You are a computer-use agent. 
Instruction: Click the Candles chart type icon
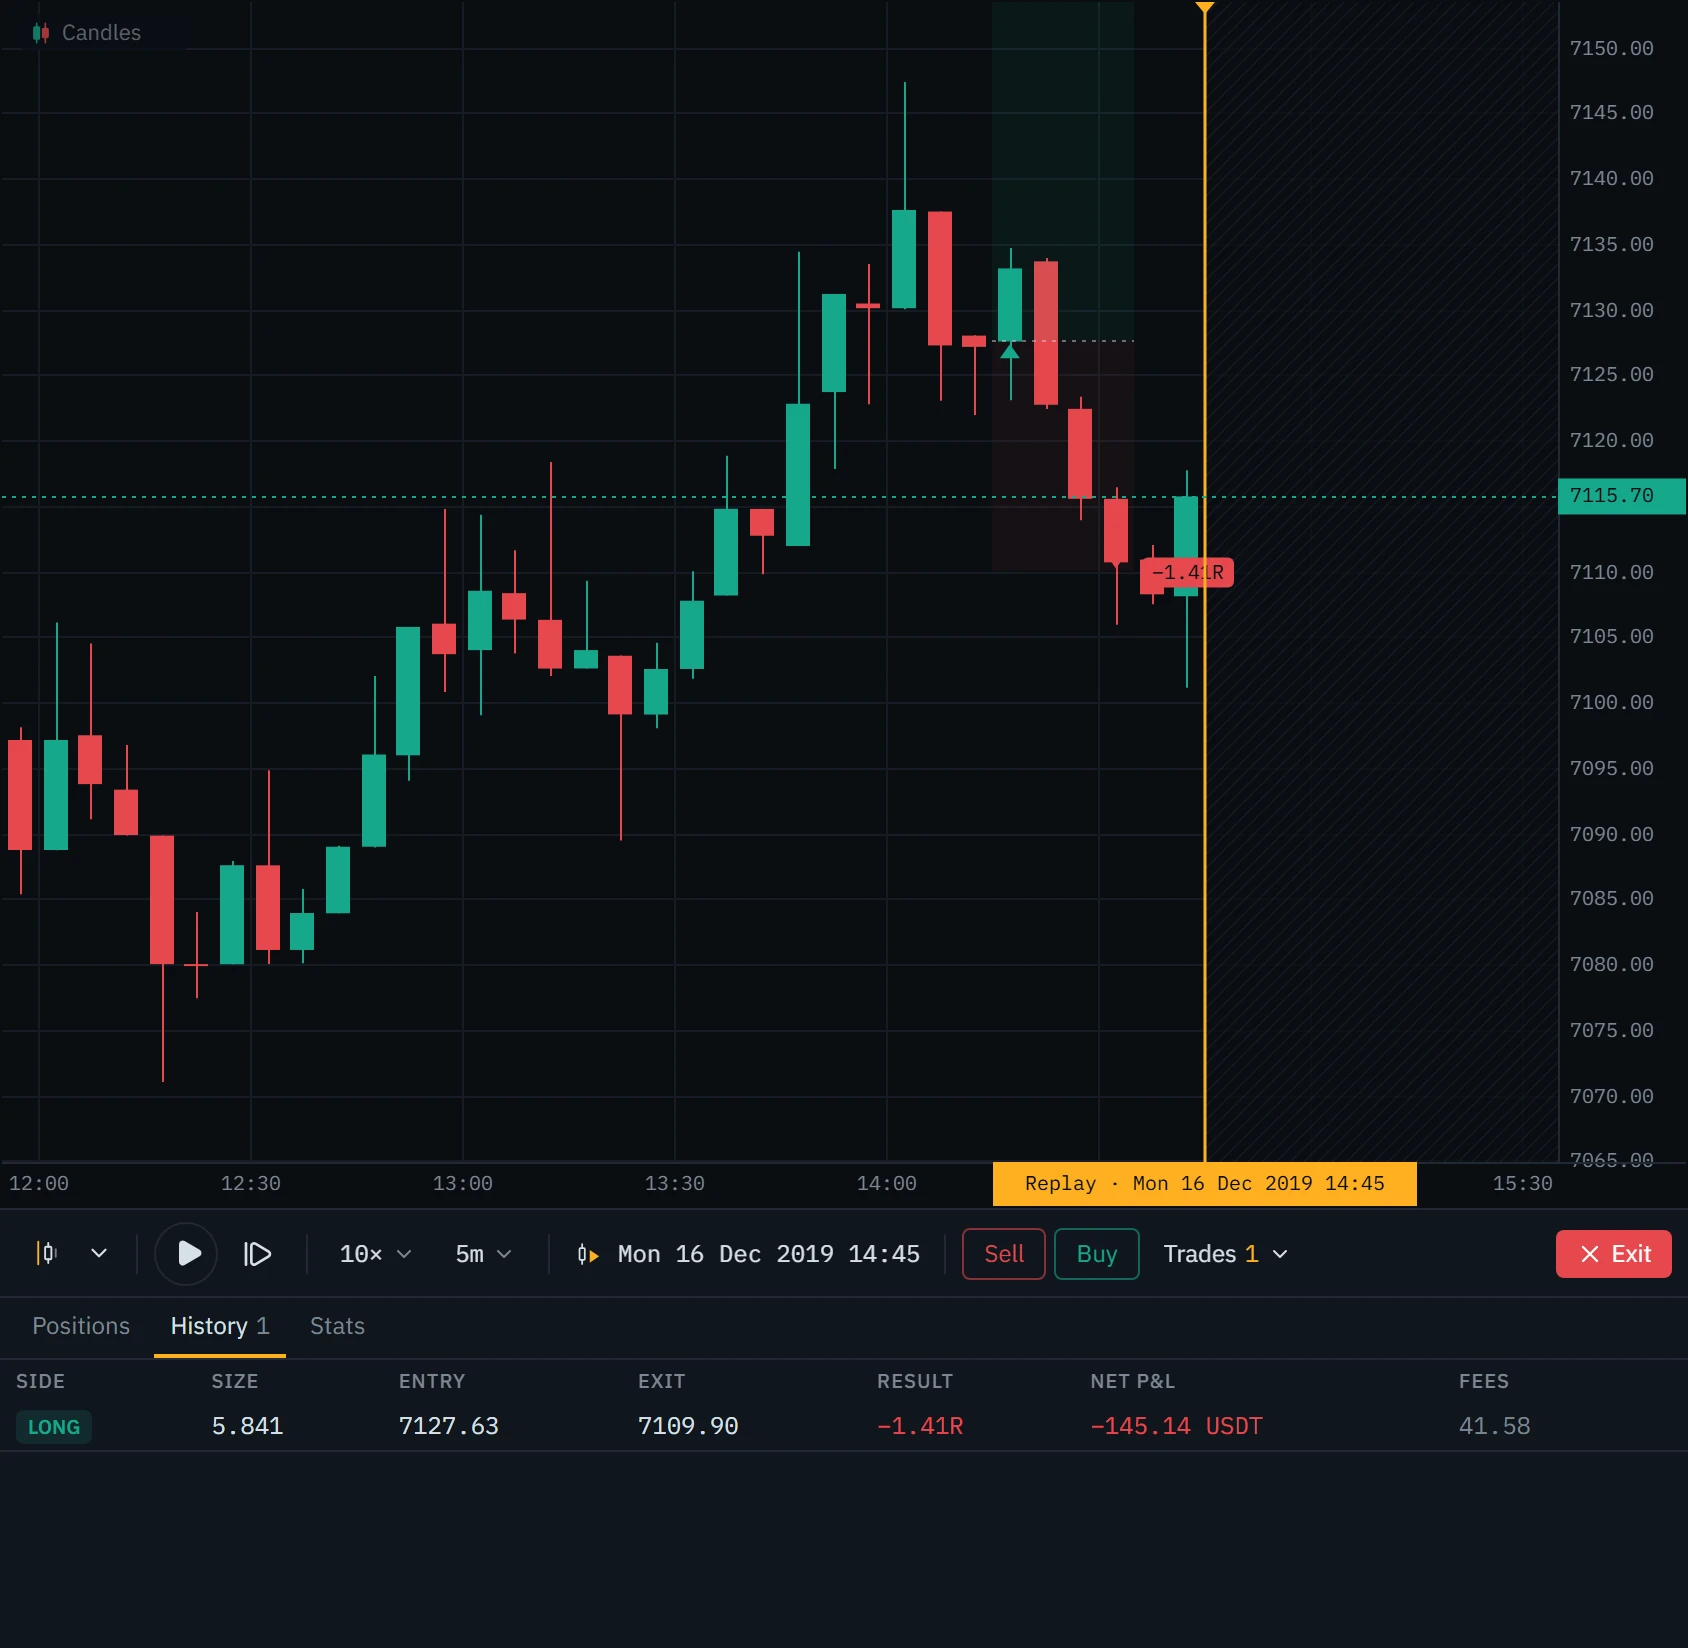[x=40, y=33]
